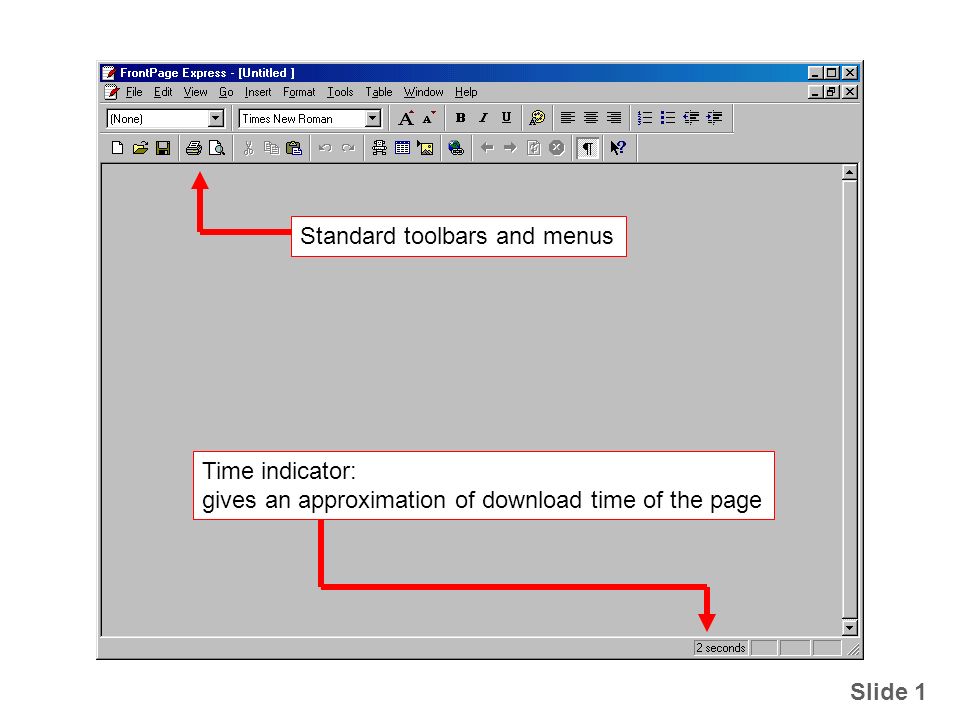This screenshot has width=960, height=720.
Task: Expand the Times New Roman font dropdown
Action: [372, 118]
